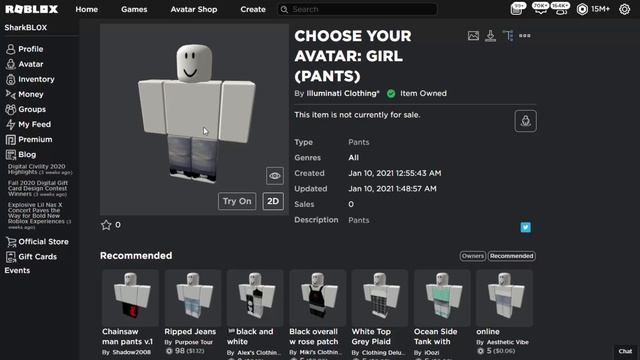Open Ocean Side Tank thumbnail

[x=442, y=298]
